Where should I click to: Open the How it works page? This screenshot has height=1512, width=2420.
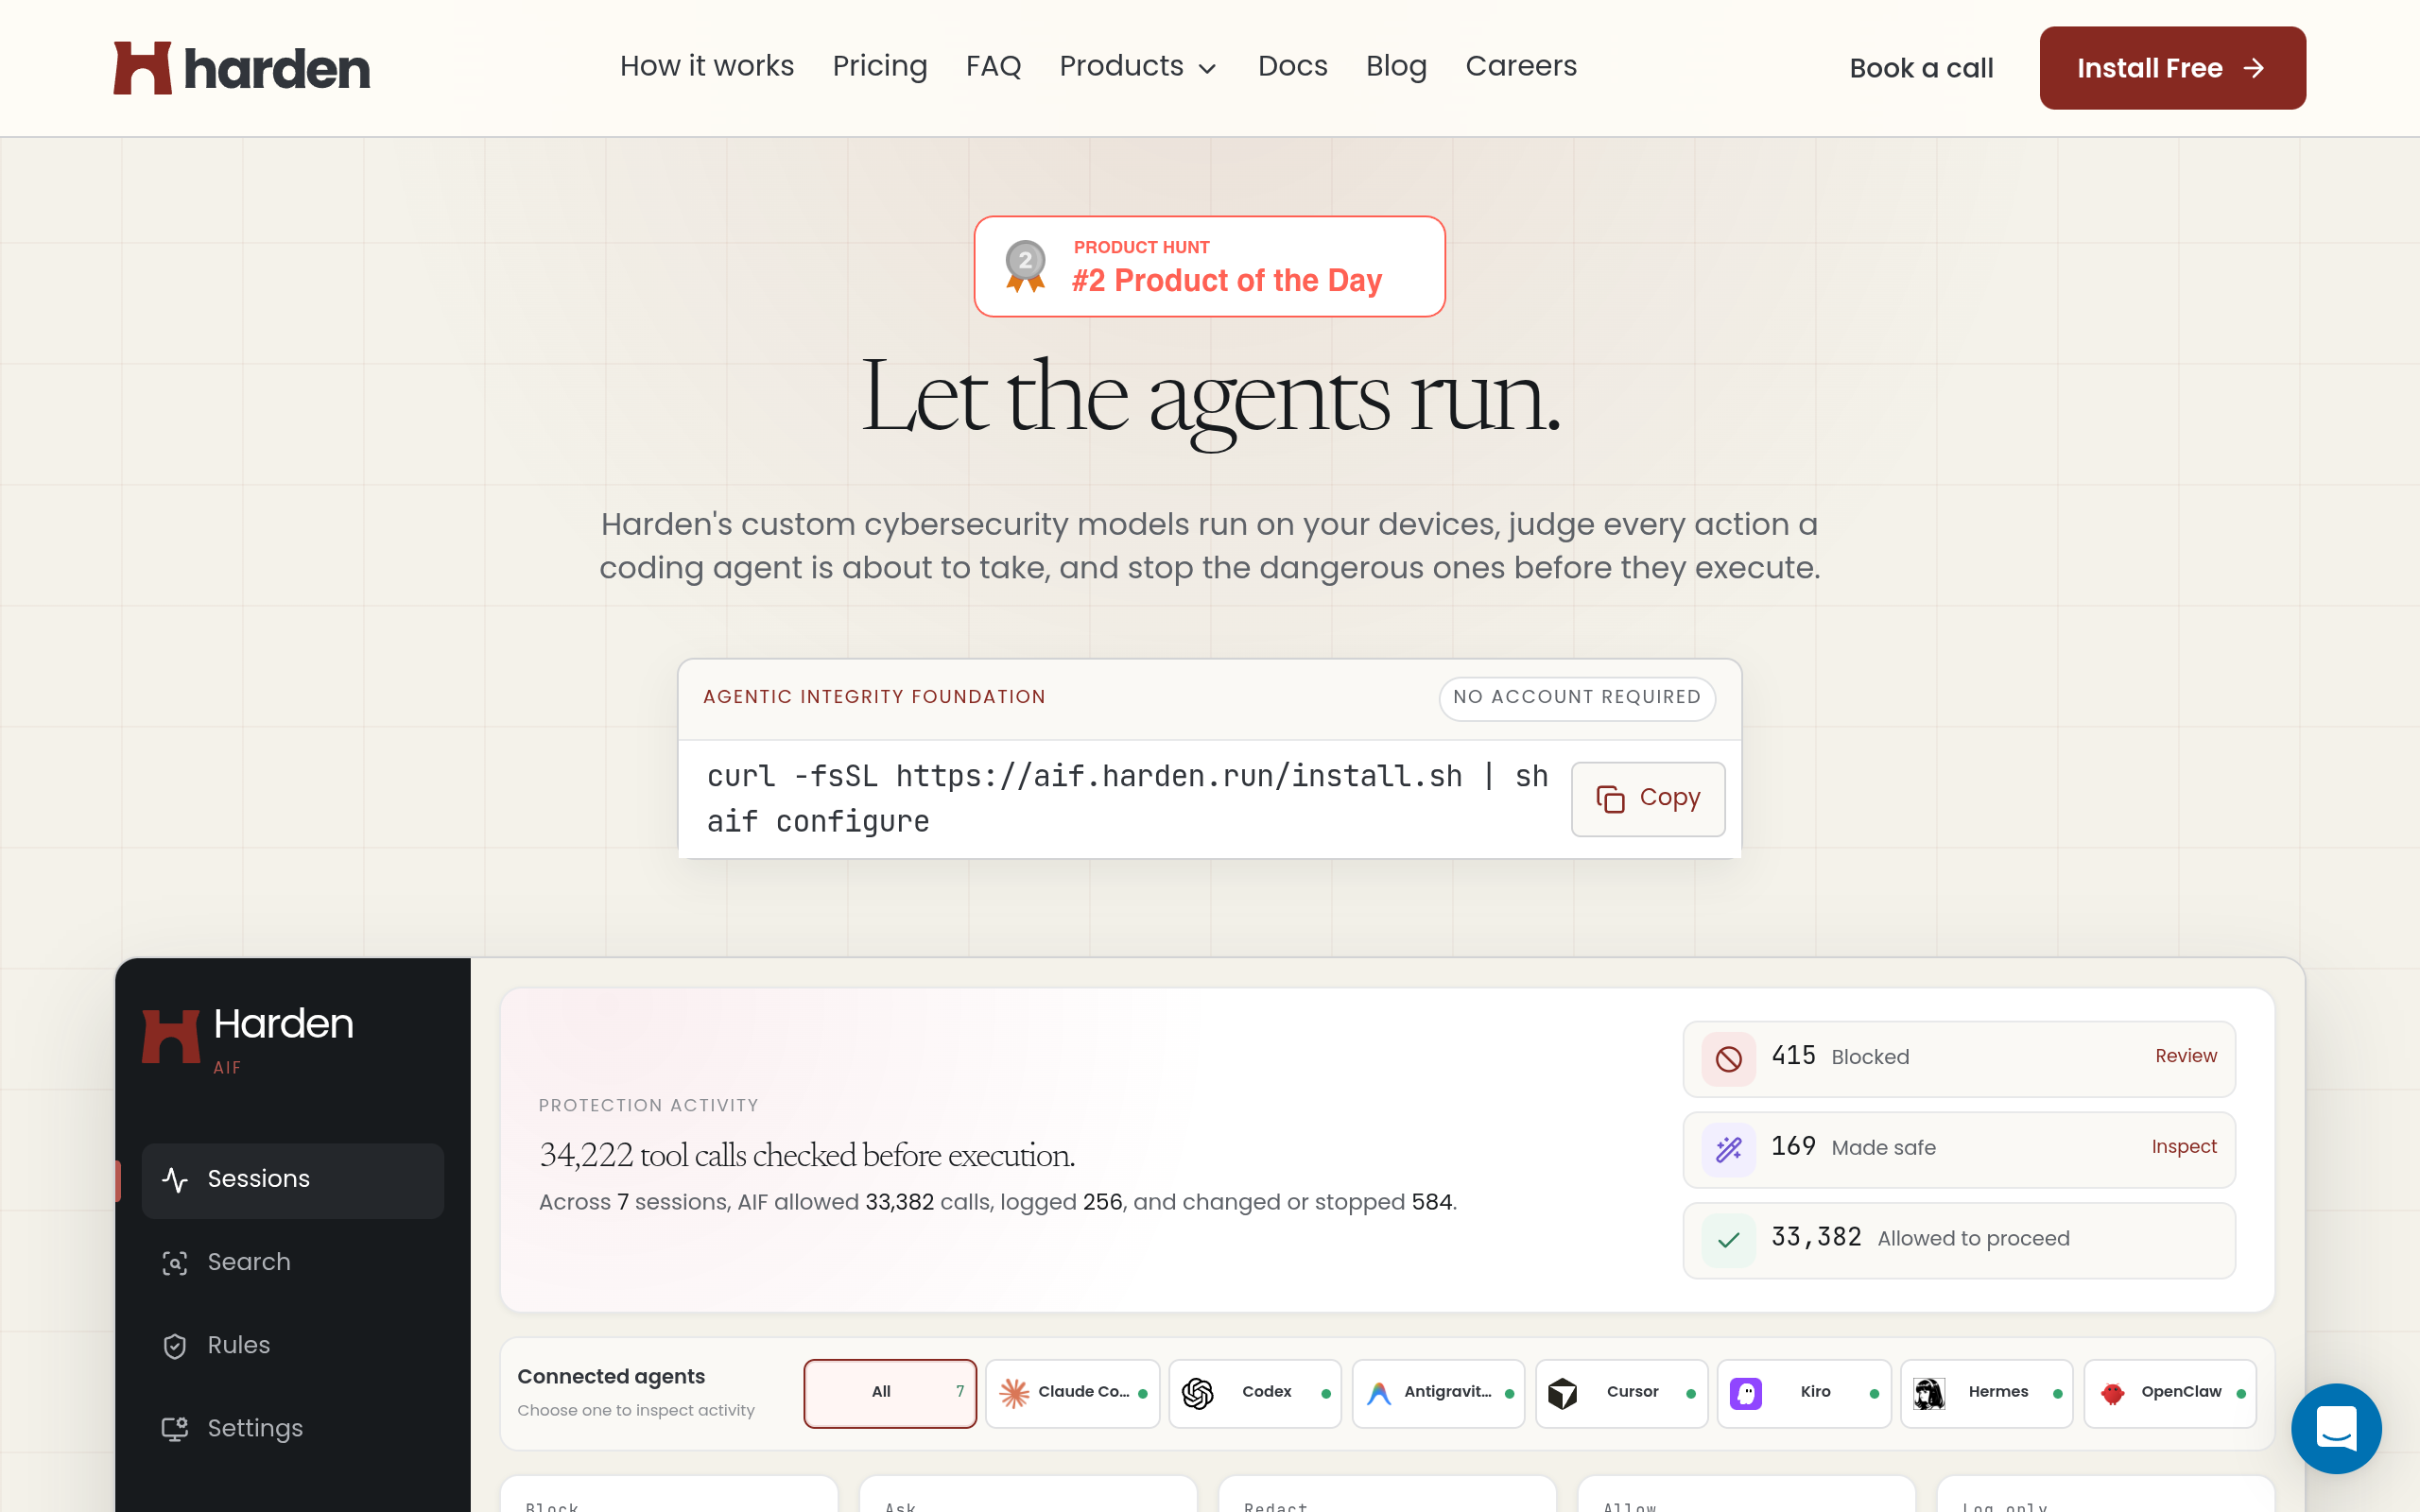tap(707, 66)
